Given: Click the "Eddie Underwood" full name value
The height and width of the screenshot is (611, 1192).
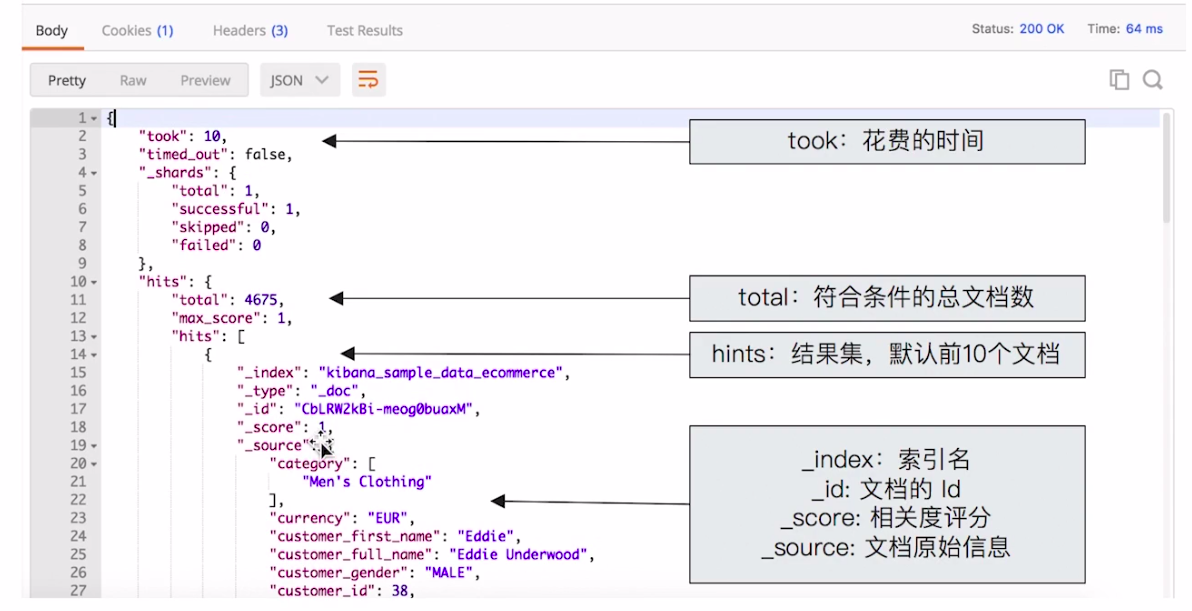Looking at the screenshot, I should tap(518, 555).
